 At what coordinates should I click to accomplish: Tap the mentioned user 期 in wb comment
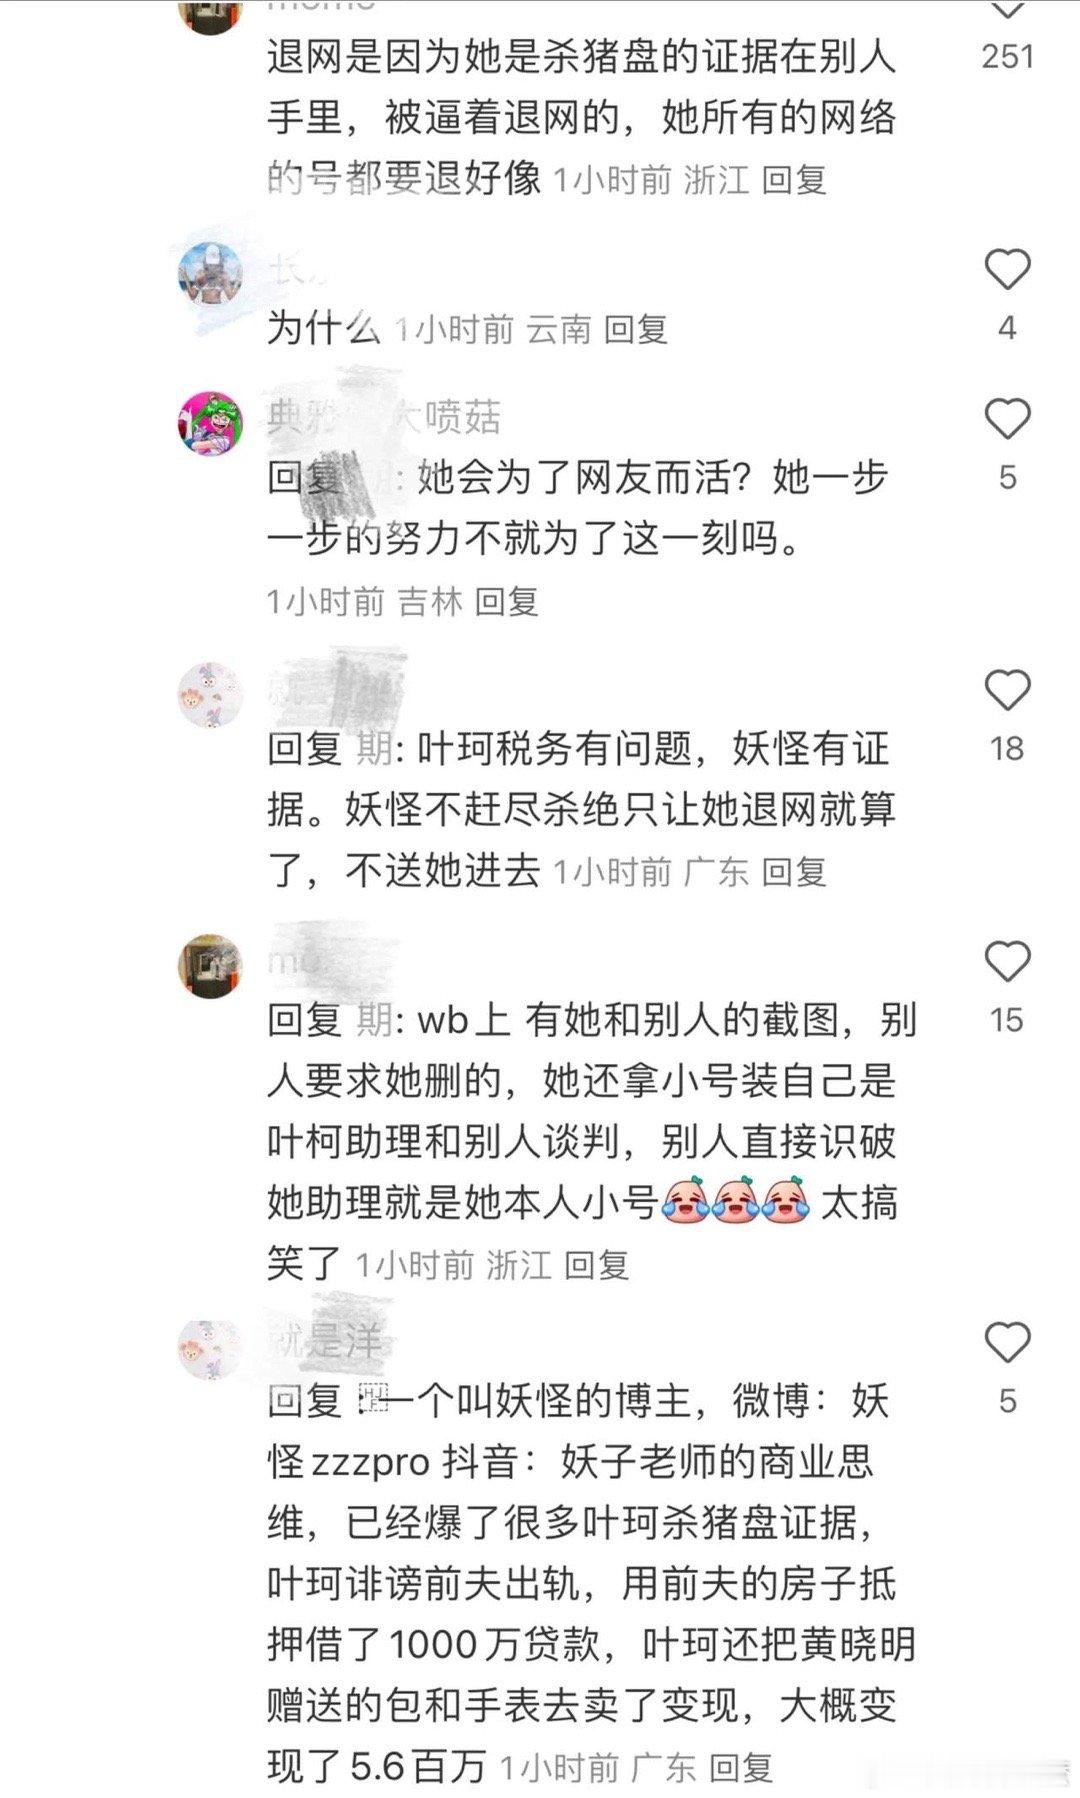(x=375, y=1020)
